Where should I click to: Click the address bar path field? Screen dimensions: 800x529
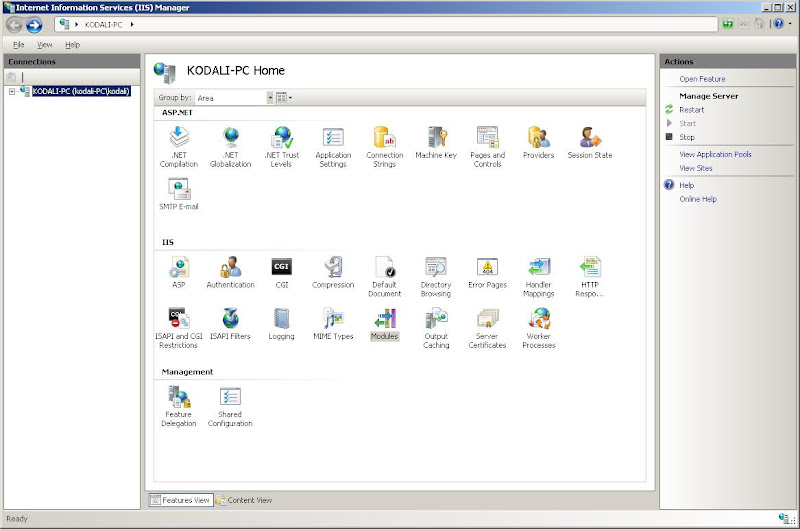[386, 24]
